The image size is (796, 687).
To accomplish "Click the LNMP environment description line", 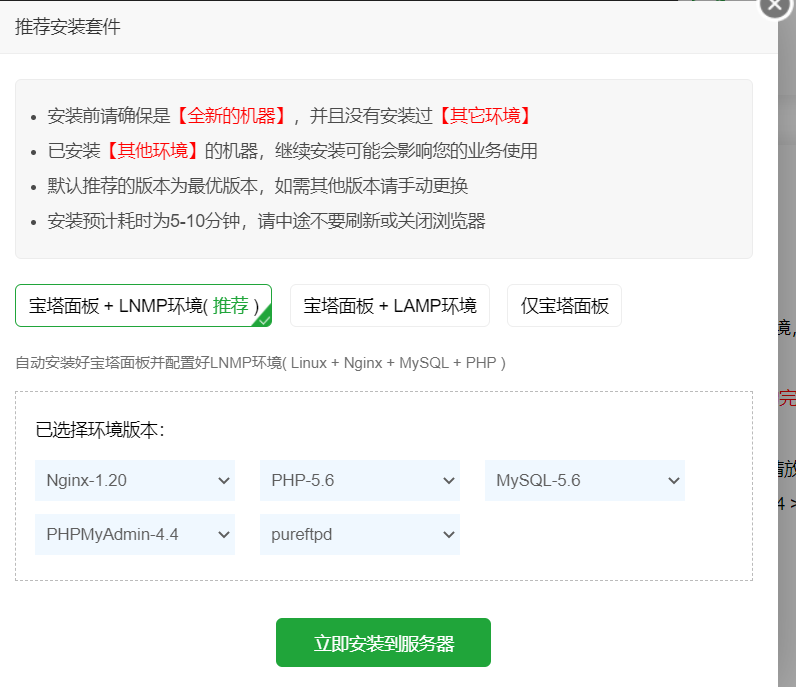I will point(260,363).
